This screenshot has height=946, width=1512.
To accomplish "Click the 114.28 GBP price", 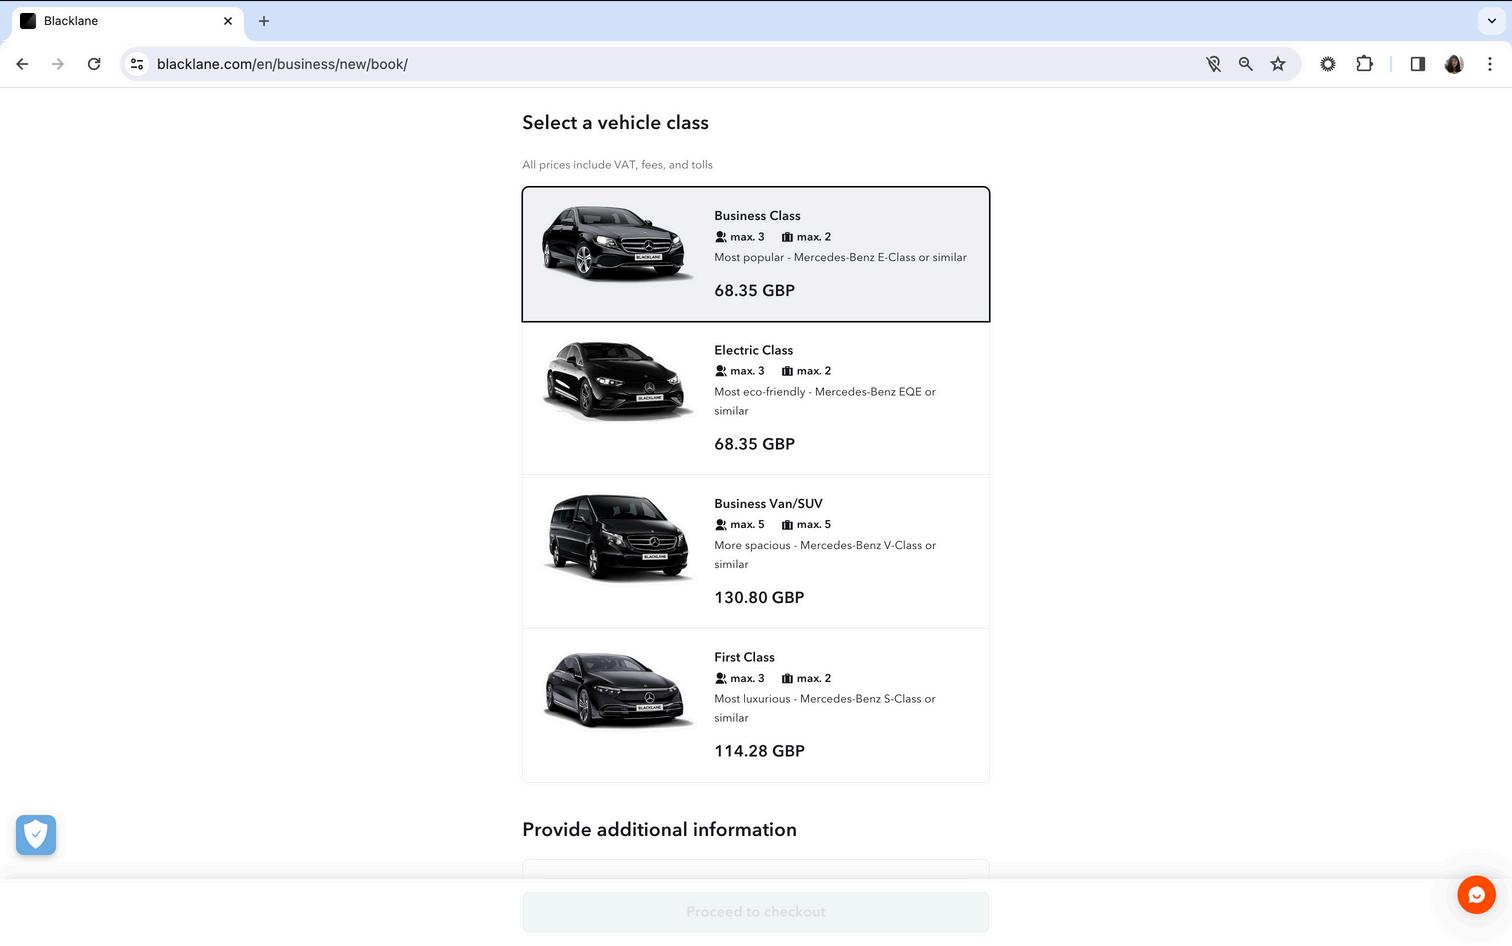I will pyautogui.click(x=759, y=751).
